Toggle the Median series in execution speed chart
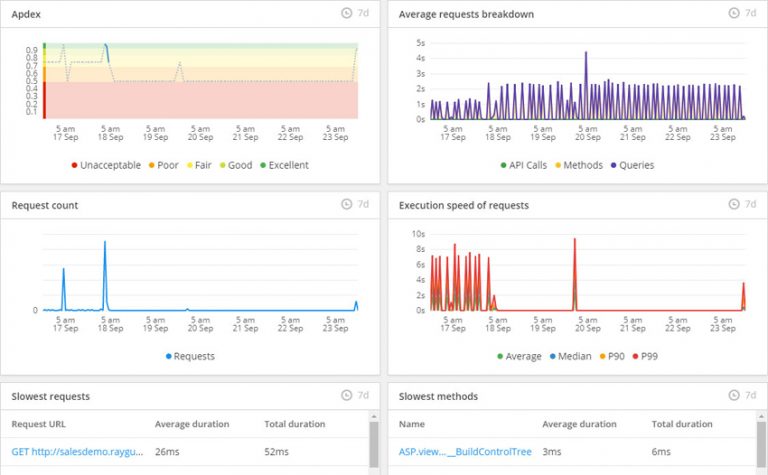The width and height of the screenshot is (768, 475). coord(571,356)
